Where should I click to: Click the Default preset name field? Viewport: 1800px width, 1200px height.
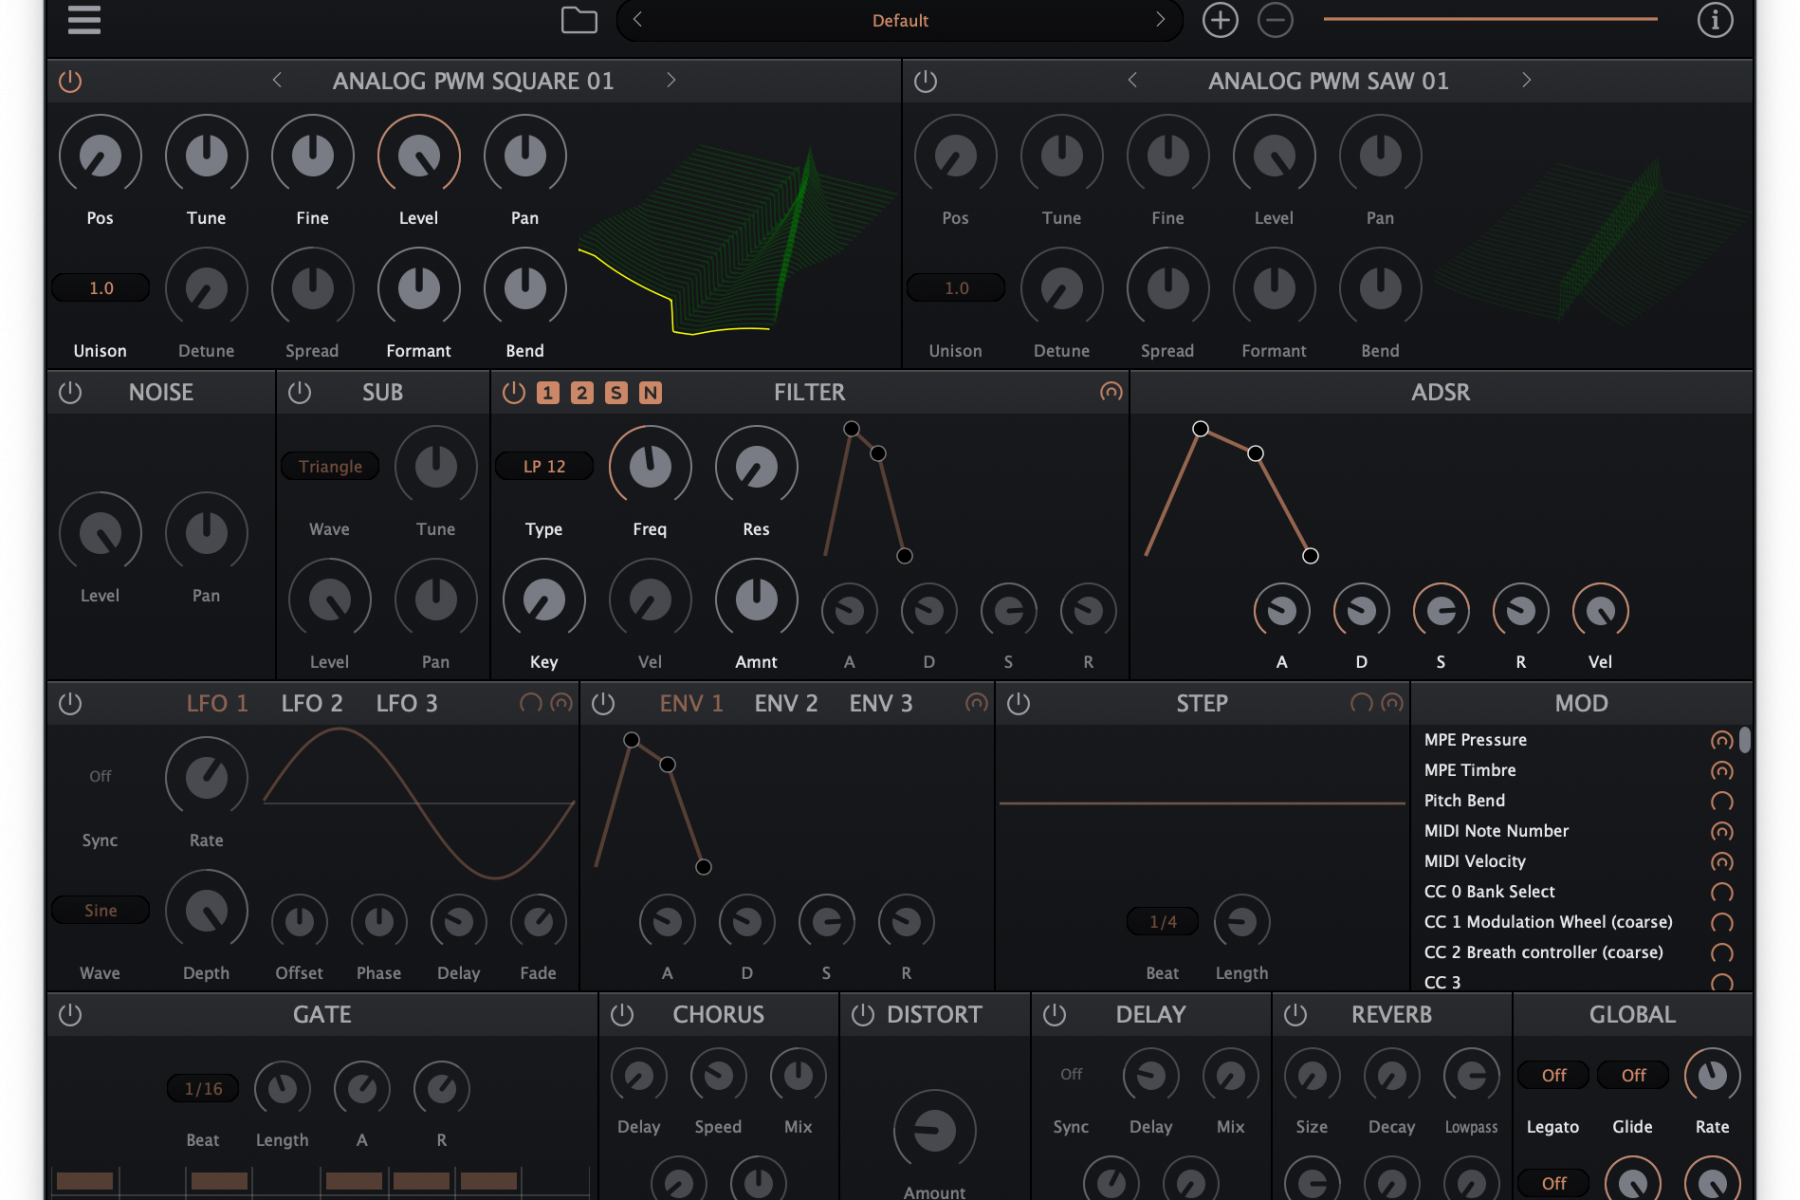click(899, 20)
